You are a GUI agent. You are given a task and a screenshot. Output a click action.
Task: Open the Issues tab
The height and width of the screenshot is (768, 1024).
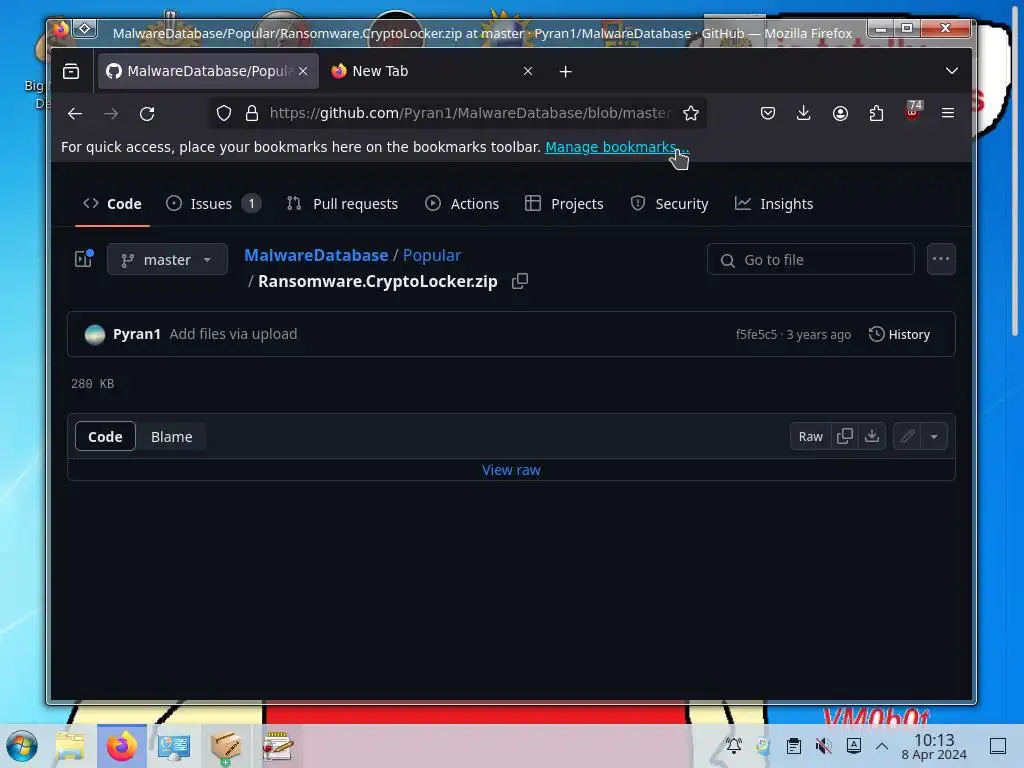click(213, 204)
